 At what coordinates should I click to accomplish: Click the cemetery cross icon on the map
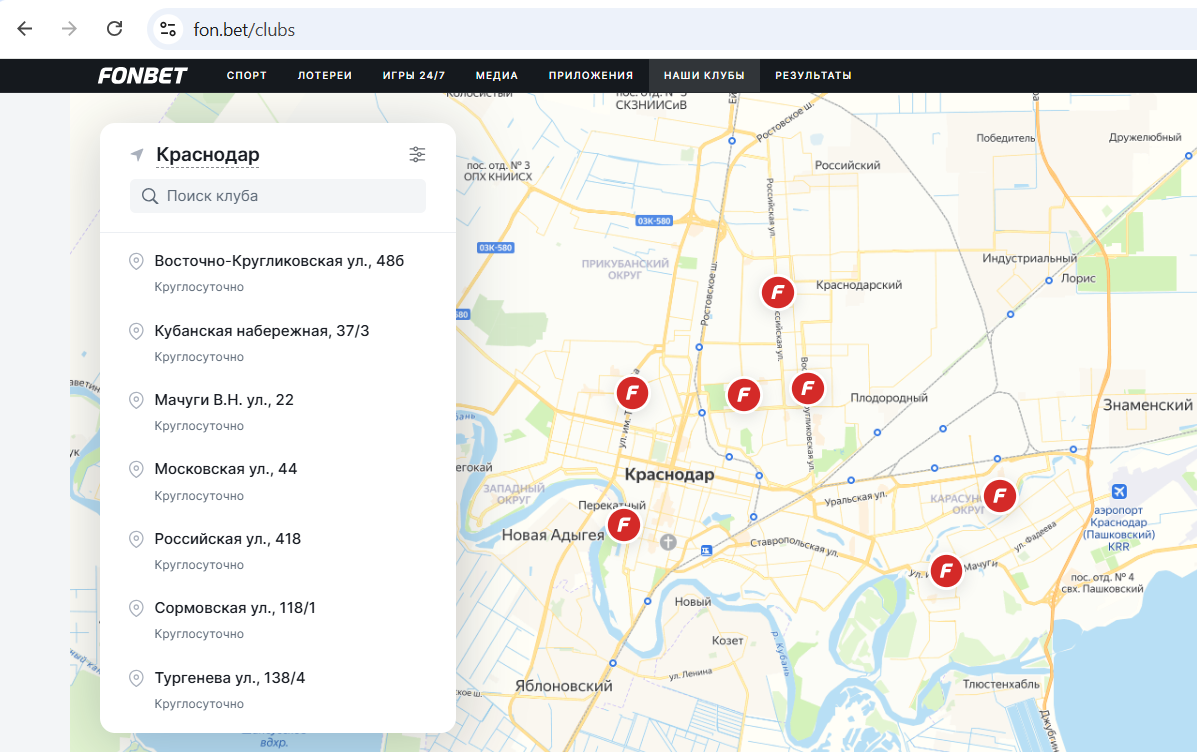668,542
